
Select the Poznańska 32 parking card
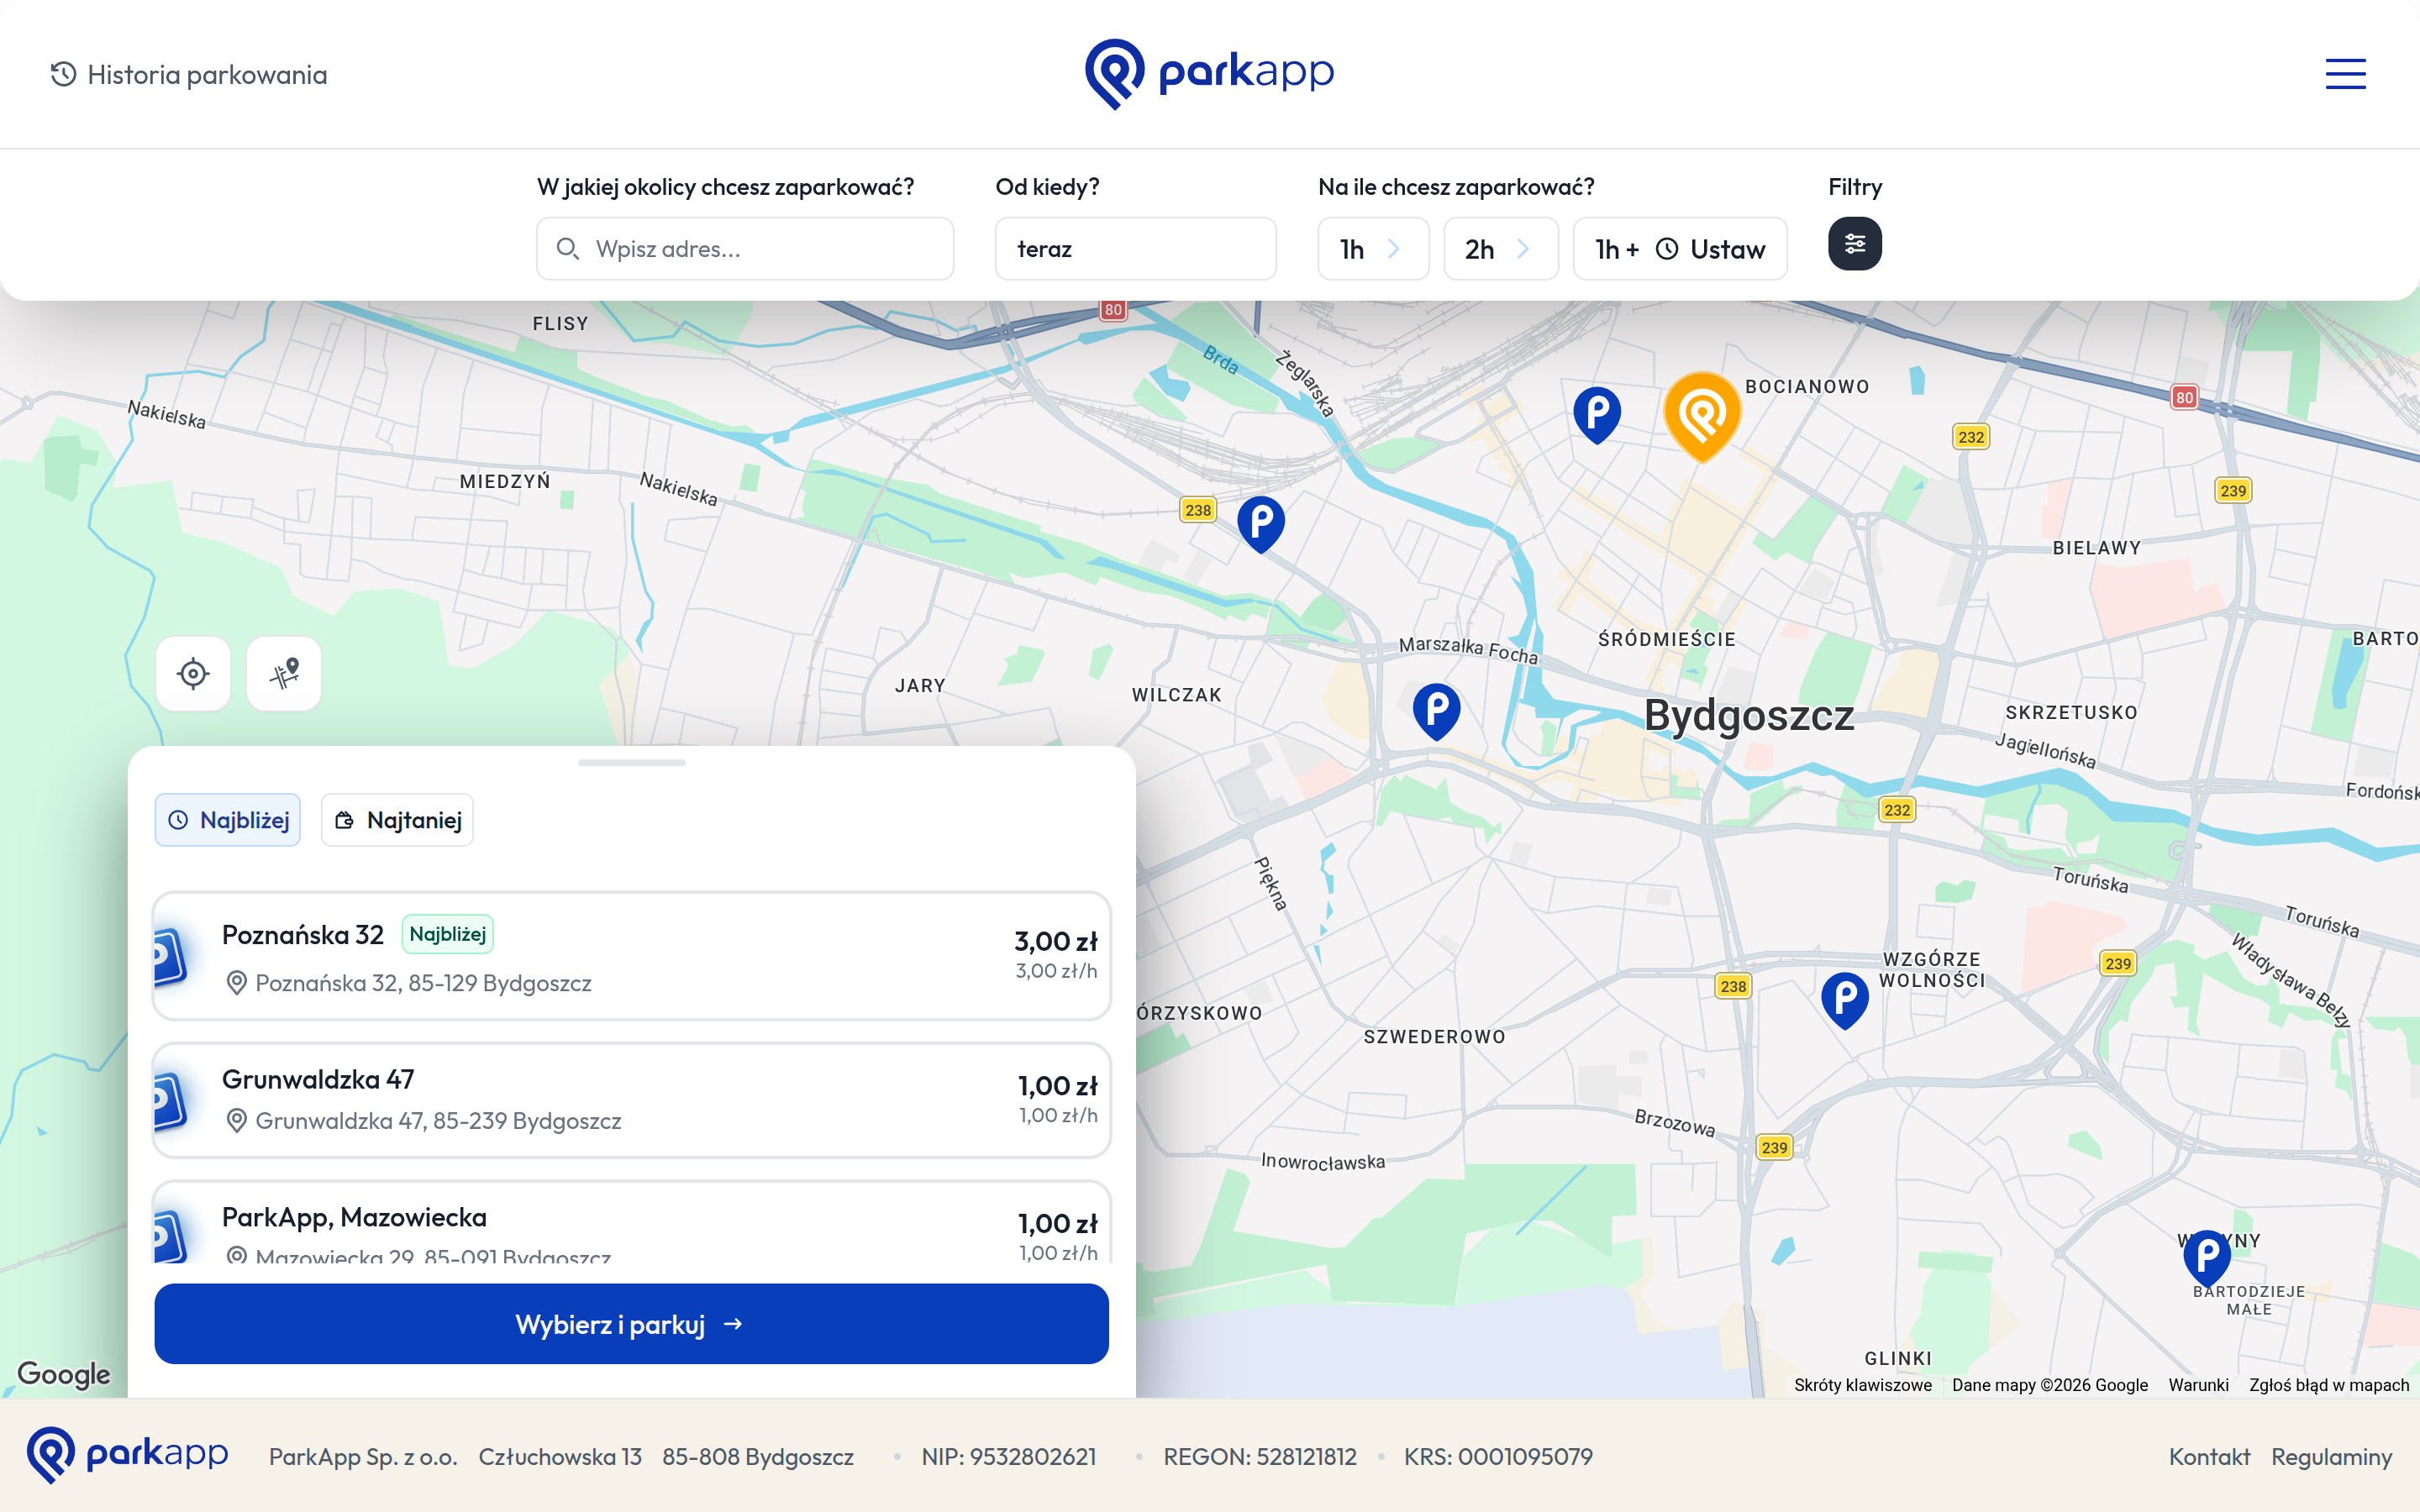pos(631,956)
